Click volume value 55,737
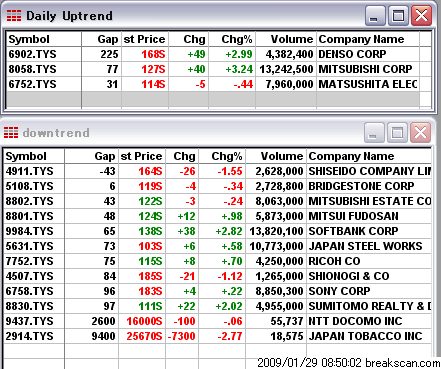Viewport: 441px width, 369px height. (x=287, y=321)
